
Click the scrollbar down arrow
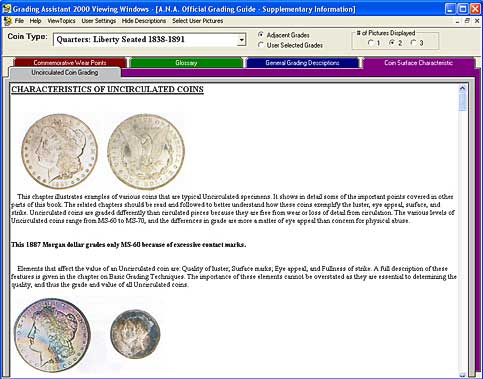[x=462, y=375]
